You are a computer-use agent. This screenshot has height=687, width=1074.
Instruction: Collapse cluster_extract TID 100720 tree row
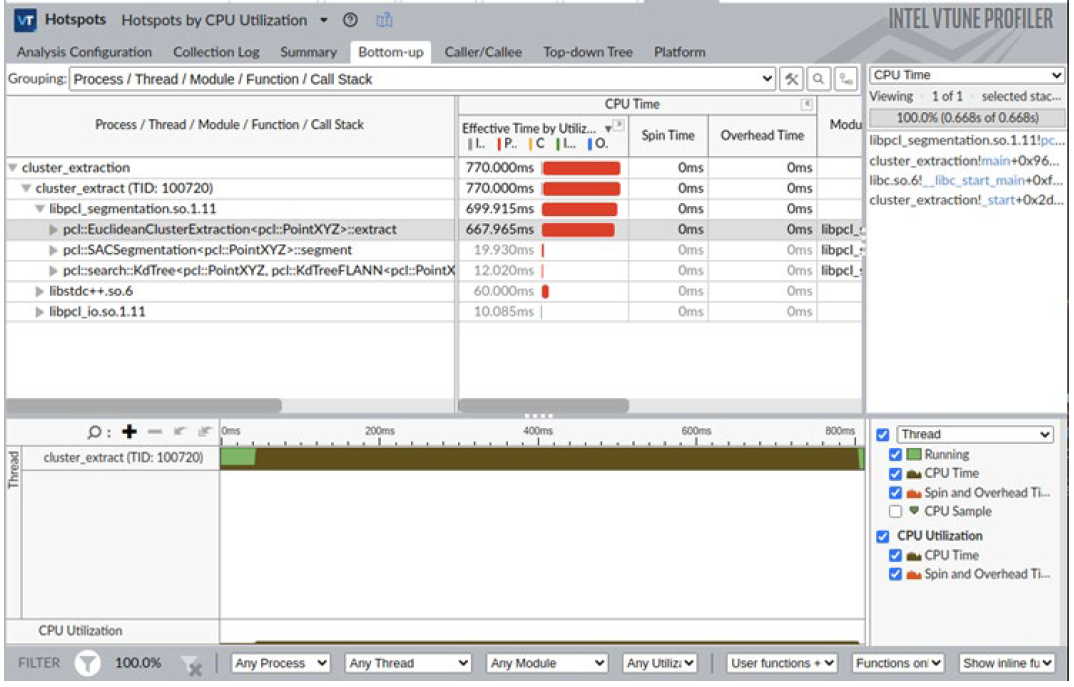pyautogui.click(x=26, y=188)
